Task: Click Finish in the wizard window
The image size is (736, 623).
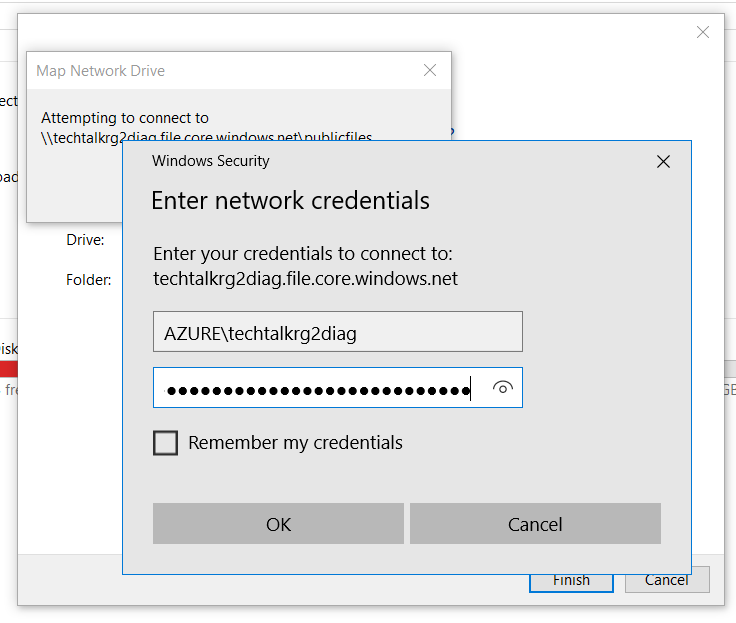Action: [x=571, y=583]
